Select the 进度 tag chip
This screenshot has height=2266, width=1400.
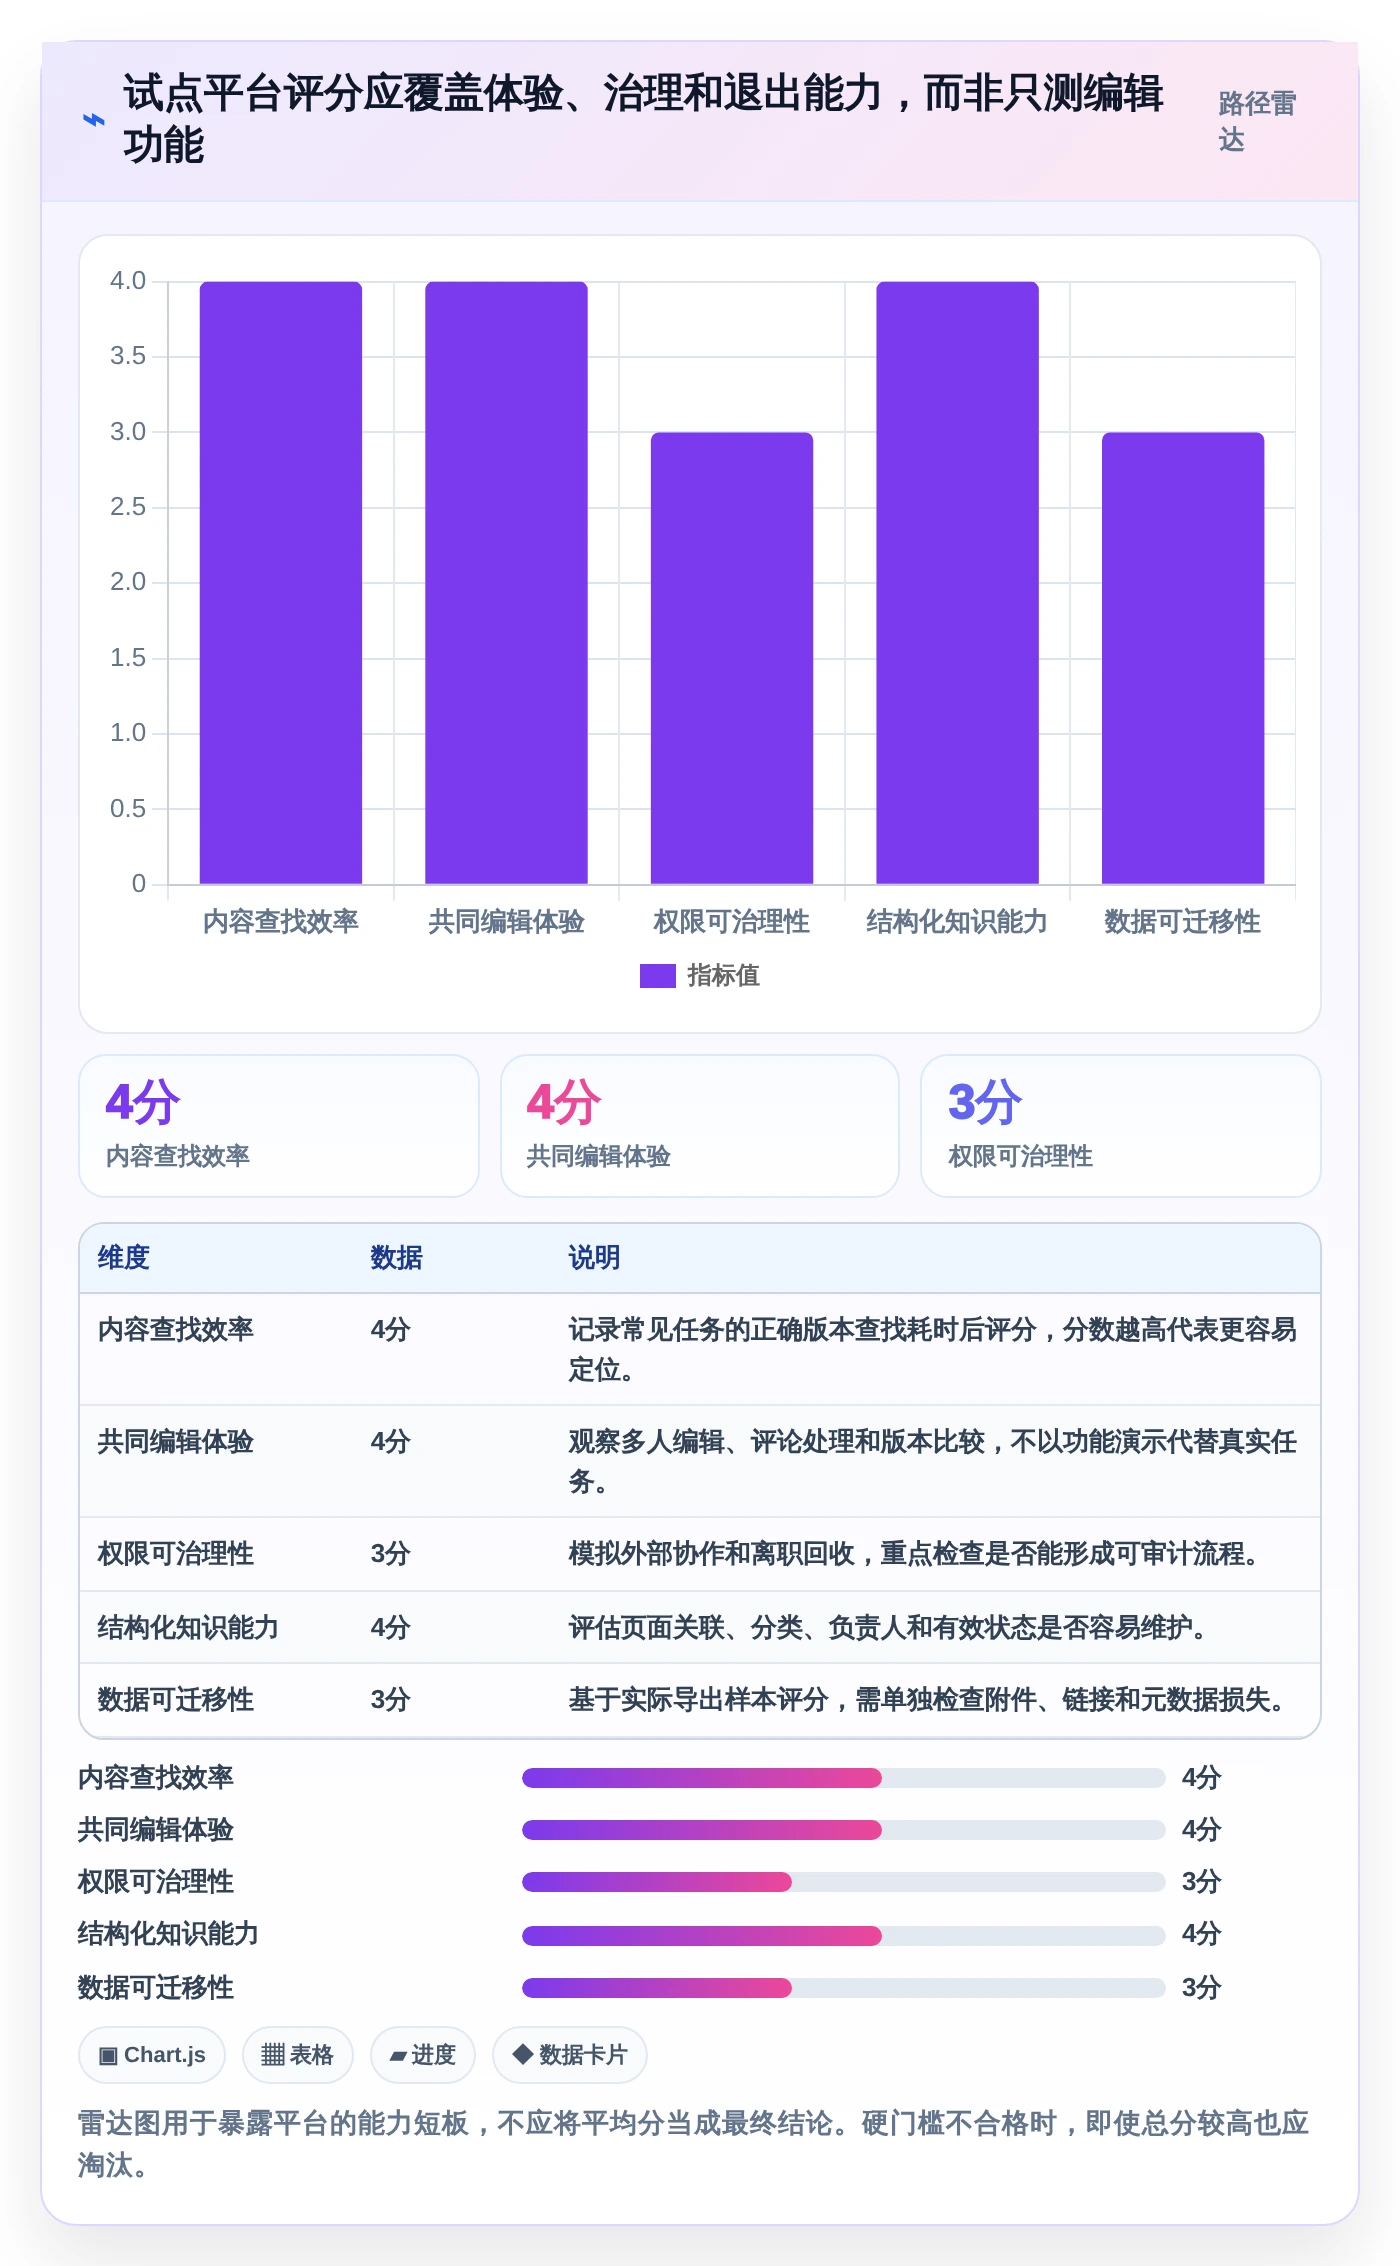[x=423, y=2055]
